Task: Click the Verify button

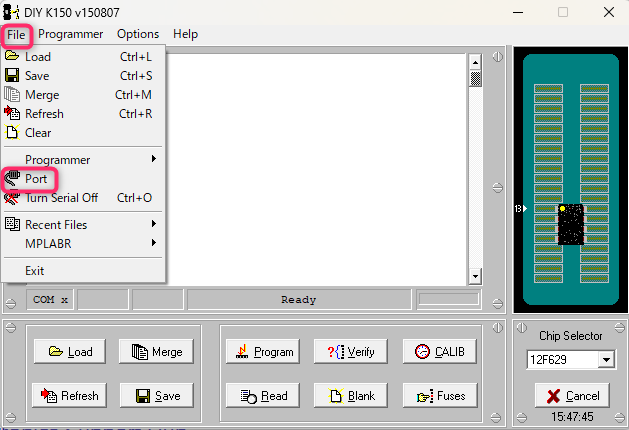Action: coord(351,352)
